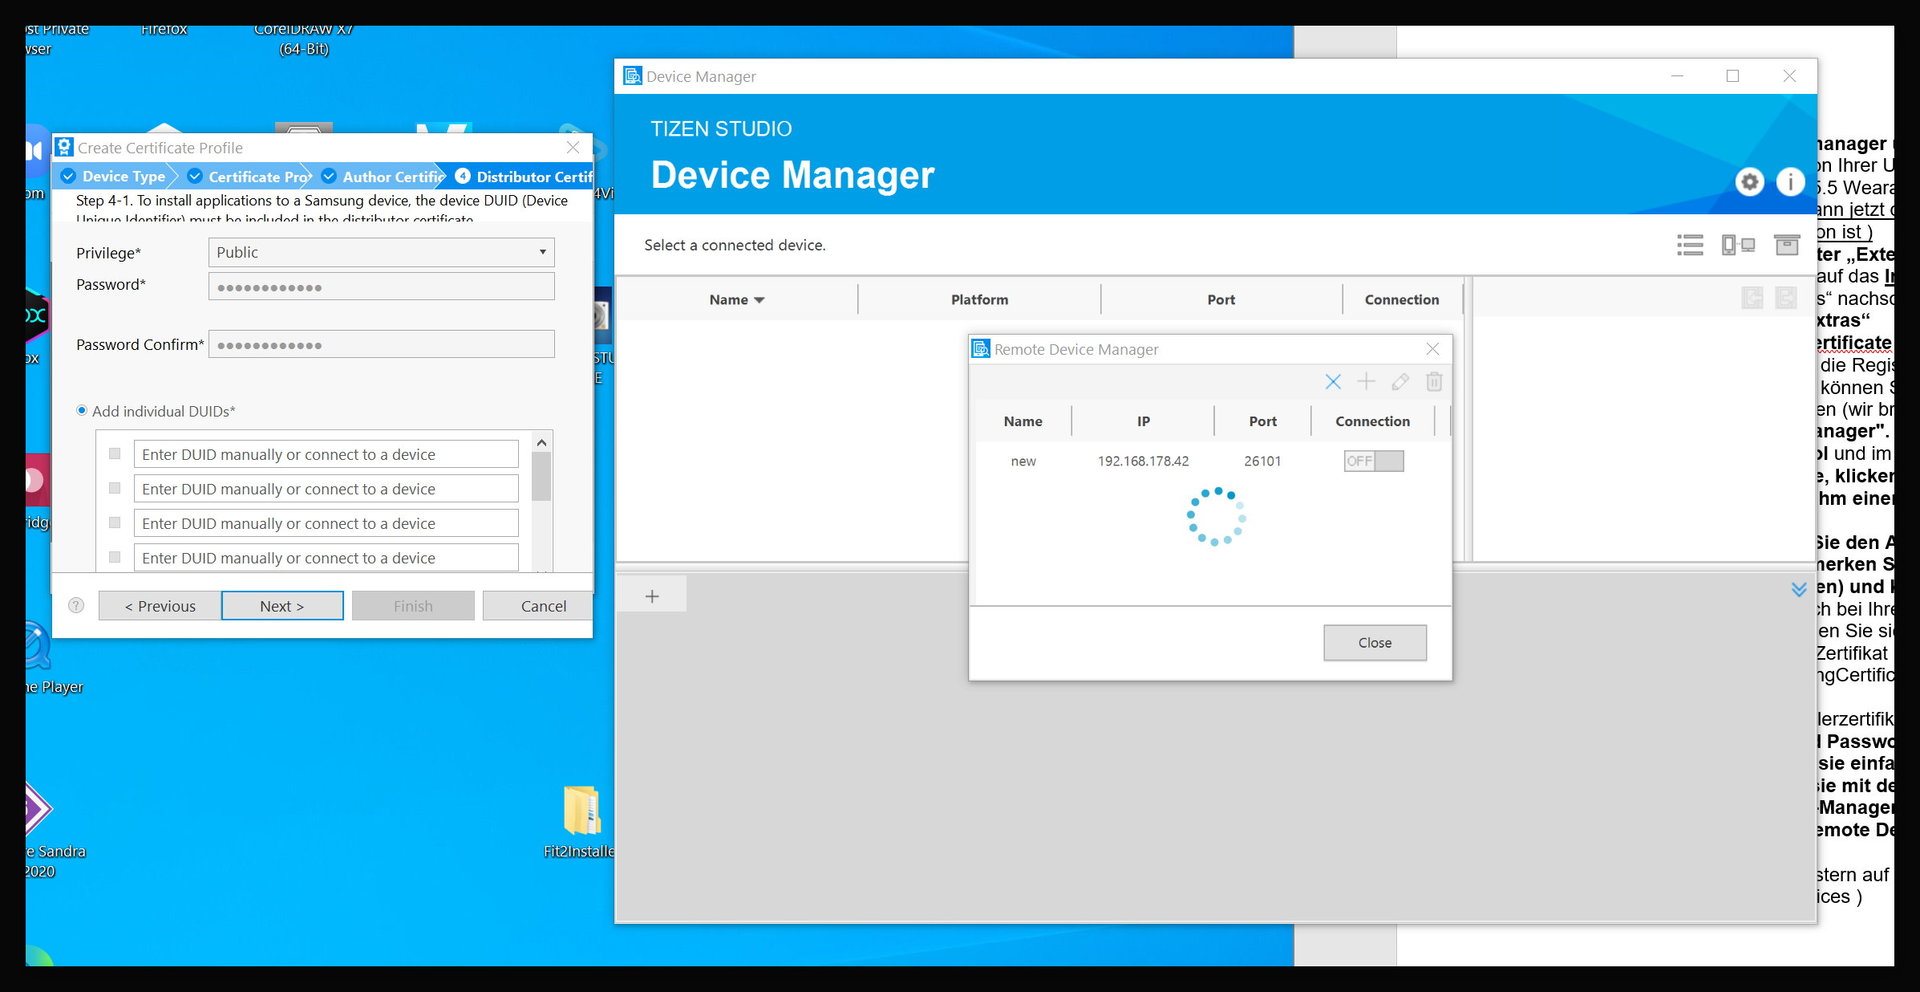This screenshot has height=992, width=1920.
Task: Click the blue X scan icon in Remote Device Manager
Action: (x=1333, y=381)
